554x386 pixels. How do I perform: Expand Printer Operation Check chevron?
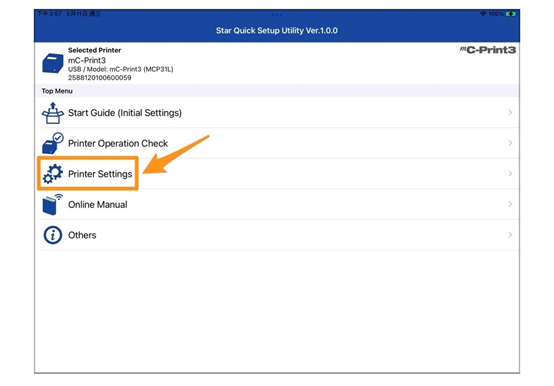(x=510, y=143)
